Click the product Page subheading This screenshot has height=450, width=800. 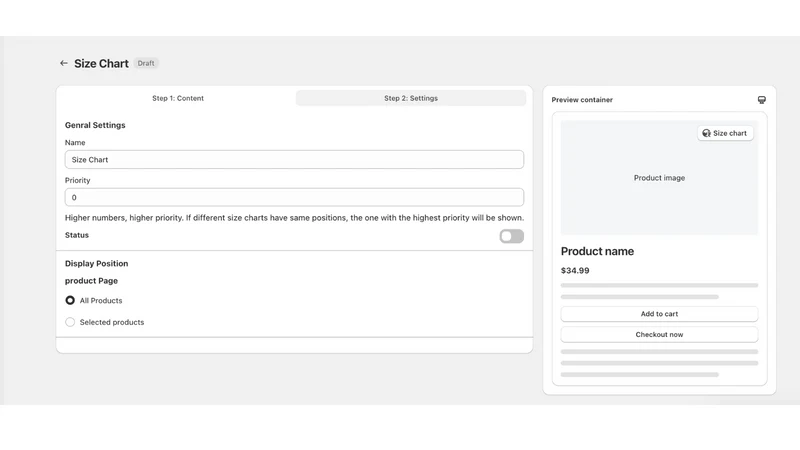coord(91,281)
